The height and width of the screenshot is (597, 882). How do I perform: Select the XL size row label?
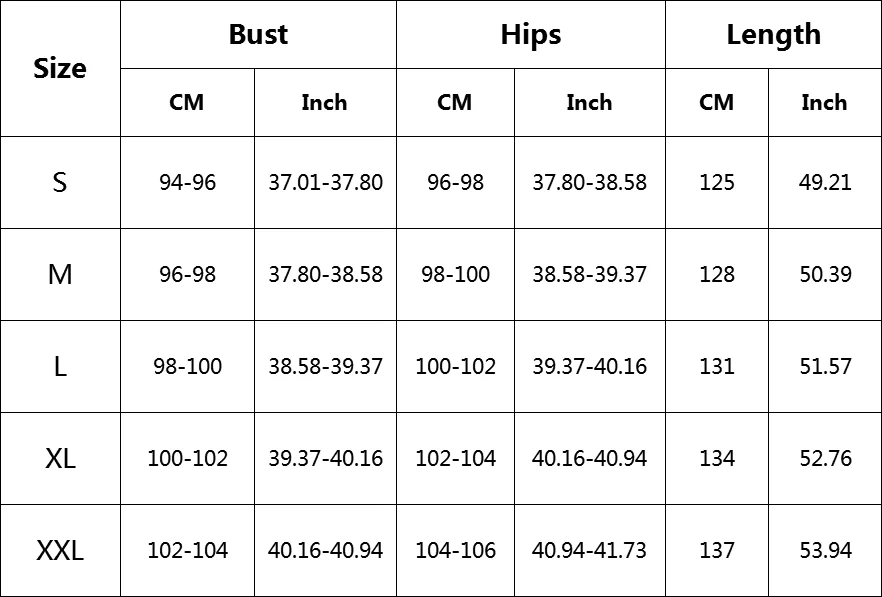(x=60, y=458)
